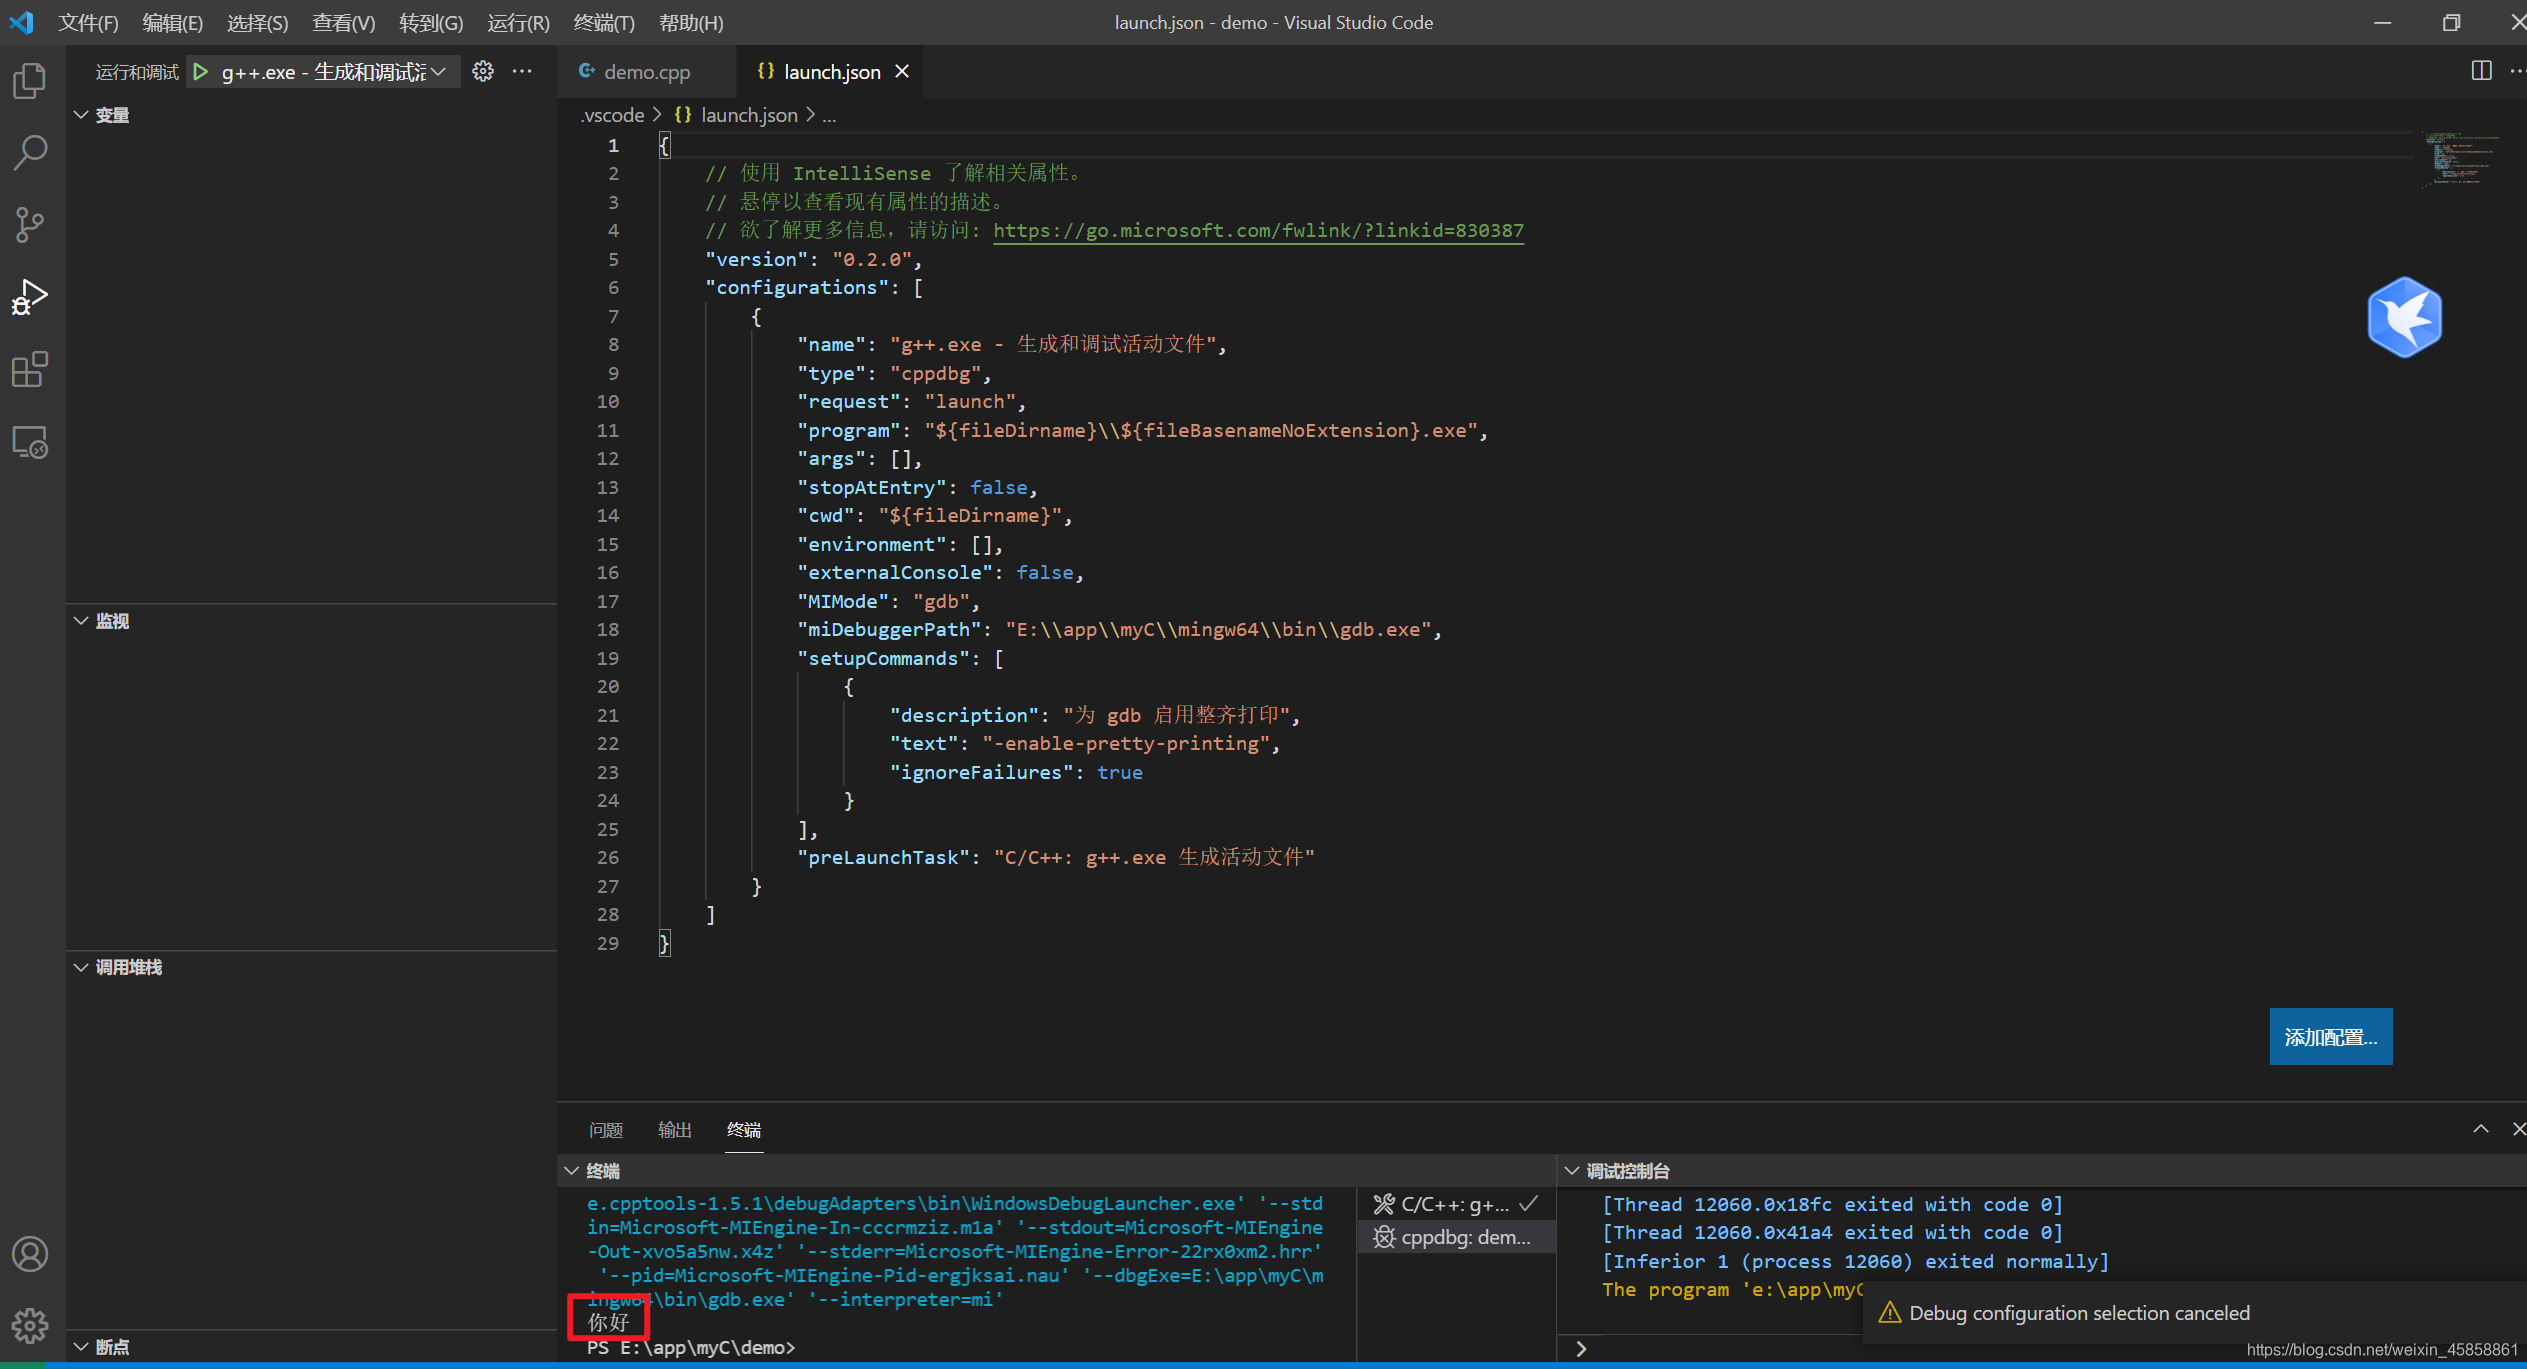The image size is (2527, 1369).
Task: Open the Search view icon
Action: point(30,153)
